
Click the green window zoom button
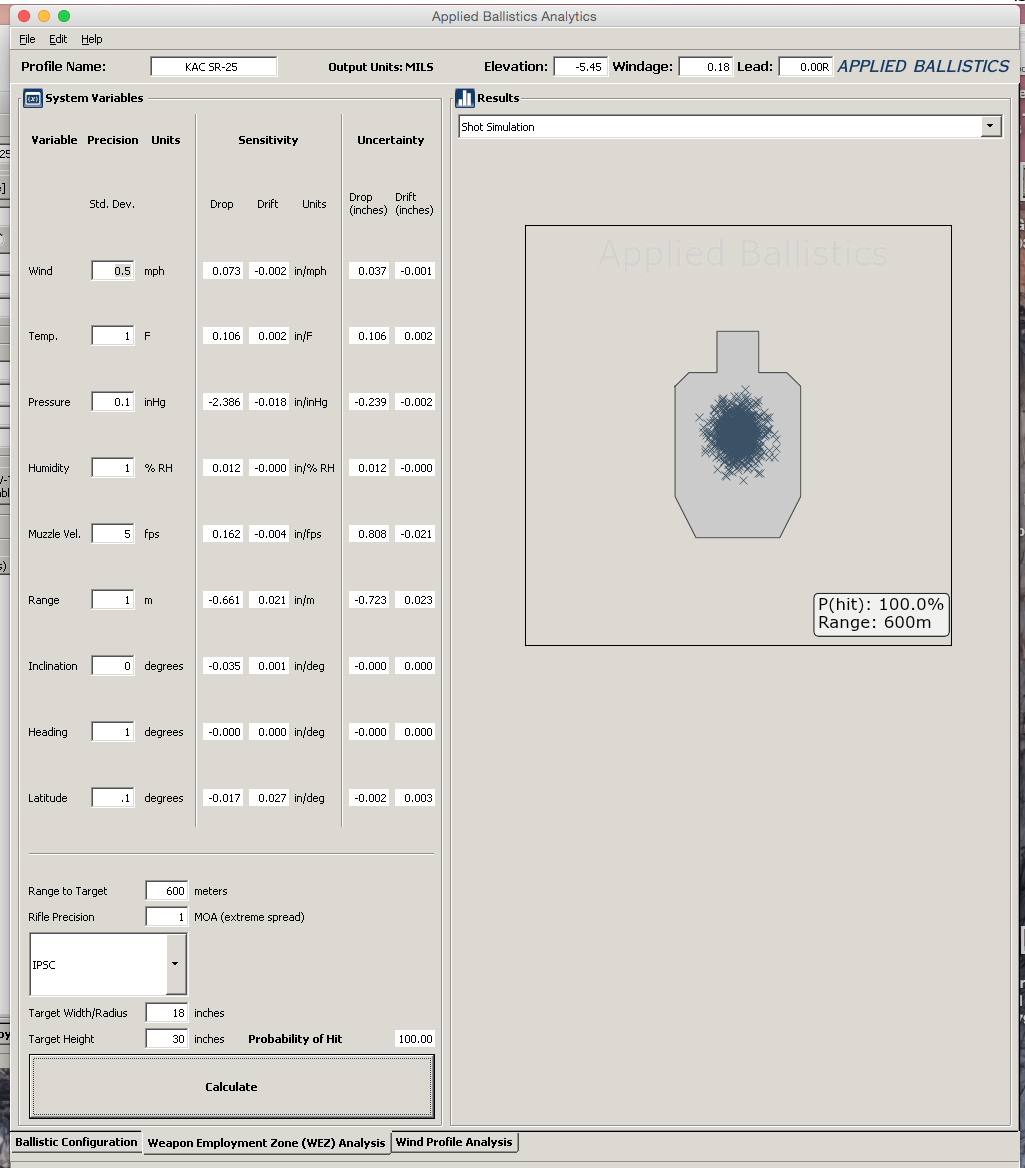click(64, 16)
